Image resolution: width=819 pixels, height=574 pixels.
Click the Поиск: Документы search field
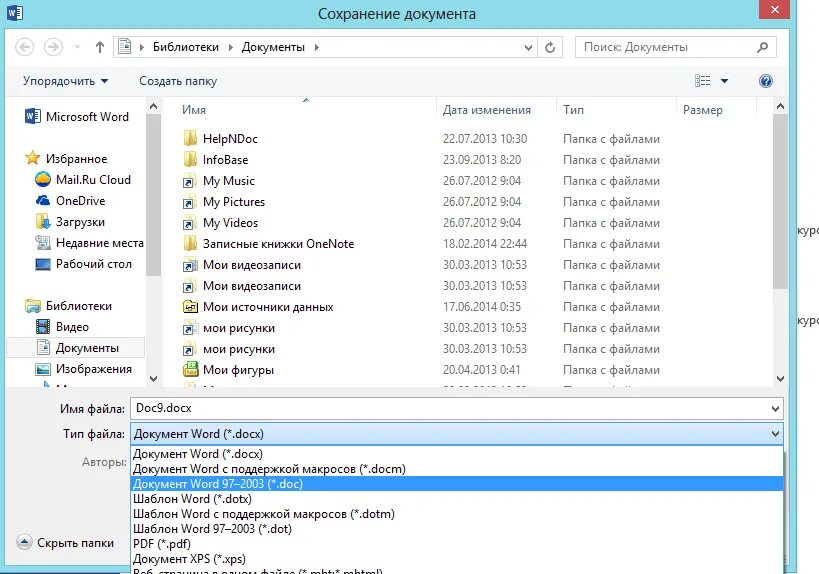pos(675,47)
